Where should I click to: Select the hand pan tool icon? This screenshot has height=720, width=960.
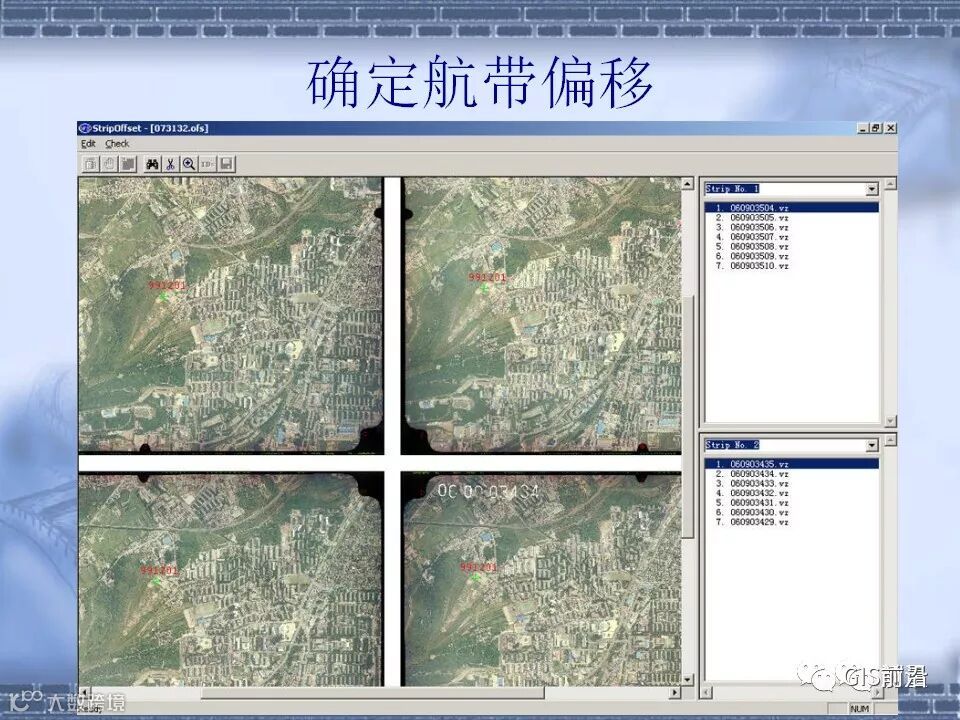click(110, 164)
